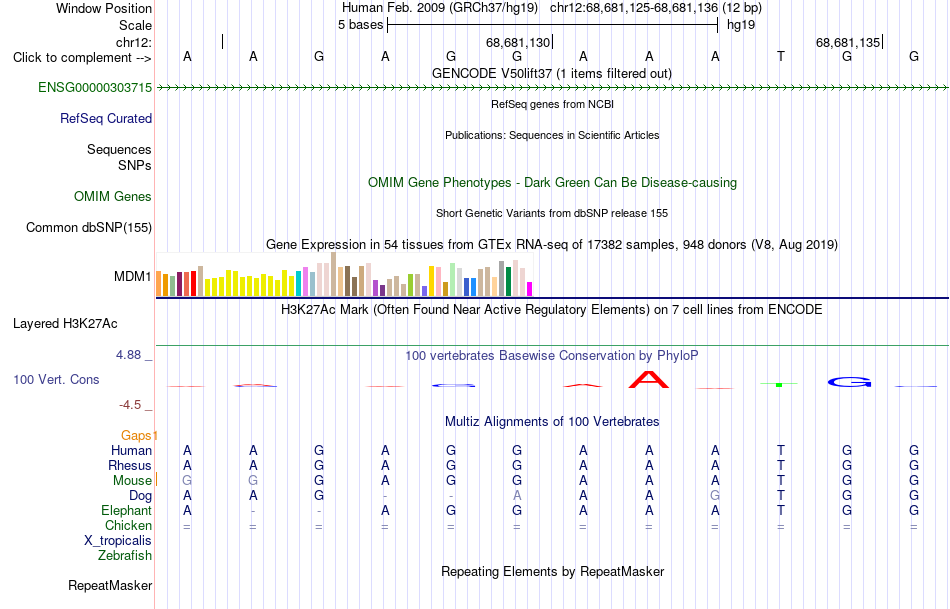Select the Dog alignment row label
950x609 pixels.
point(141,496)
